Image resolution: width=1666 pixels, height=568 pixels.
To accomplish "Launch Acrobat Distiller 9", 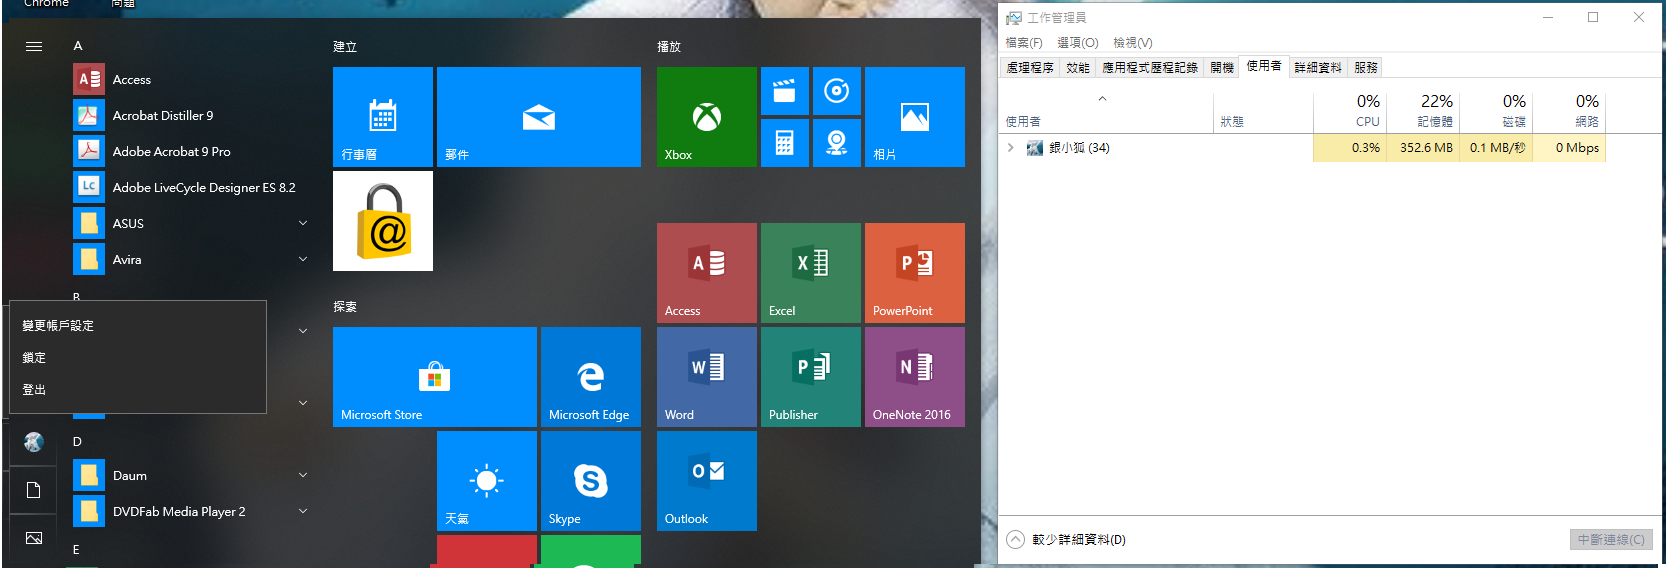I will pyautogui.click(x=190, y=115).
